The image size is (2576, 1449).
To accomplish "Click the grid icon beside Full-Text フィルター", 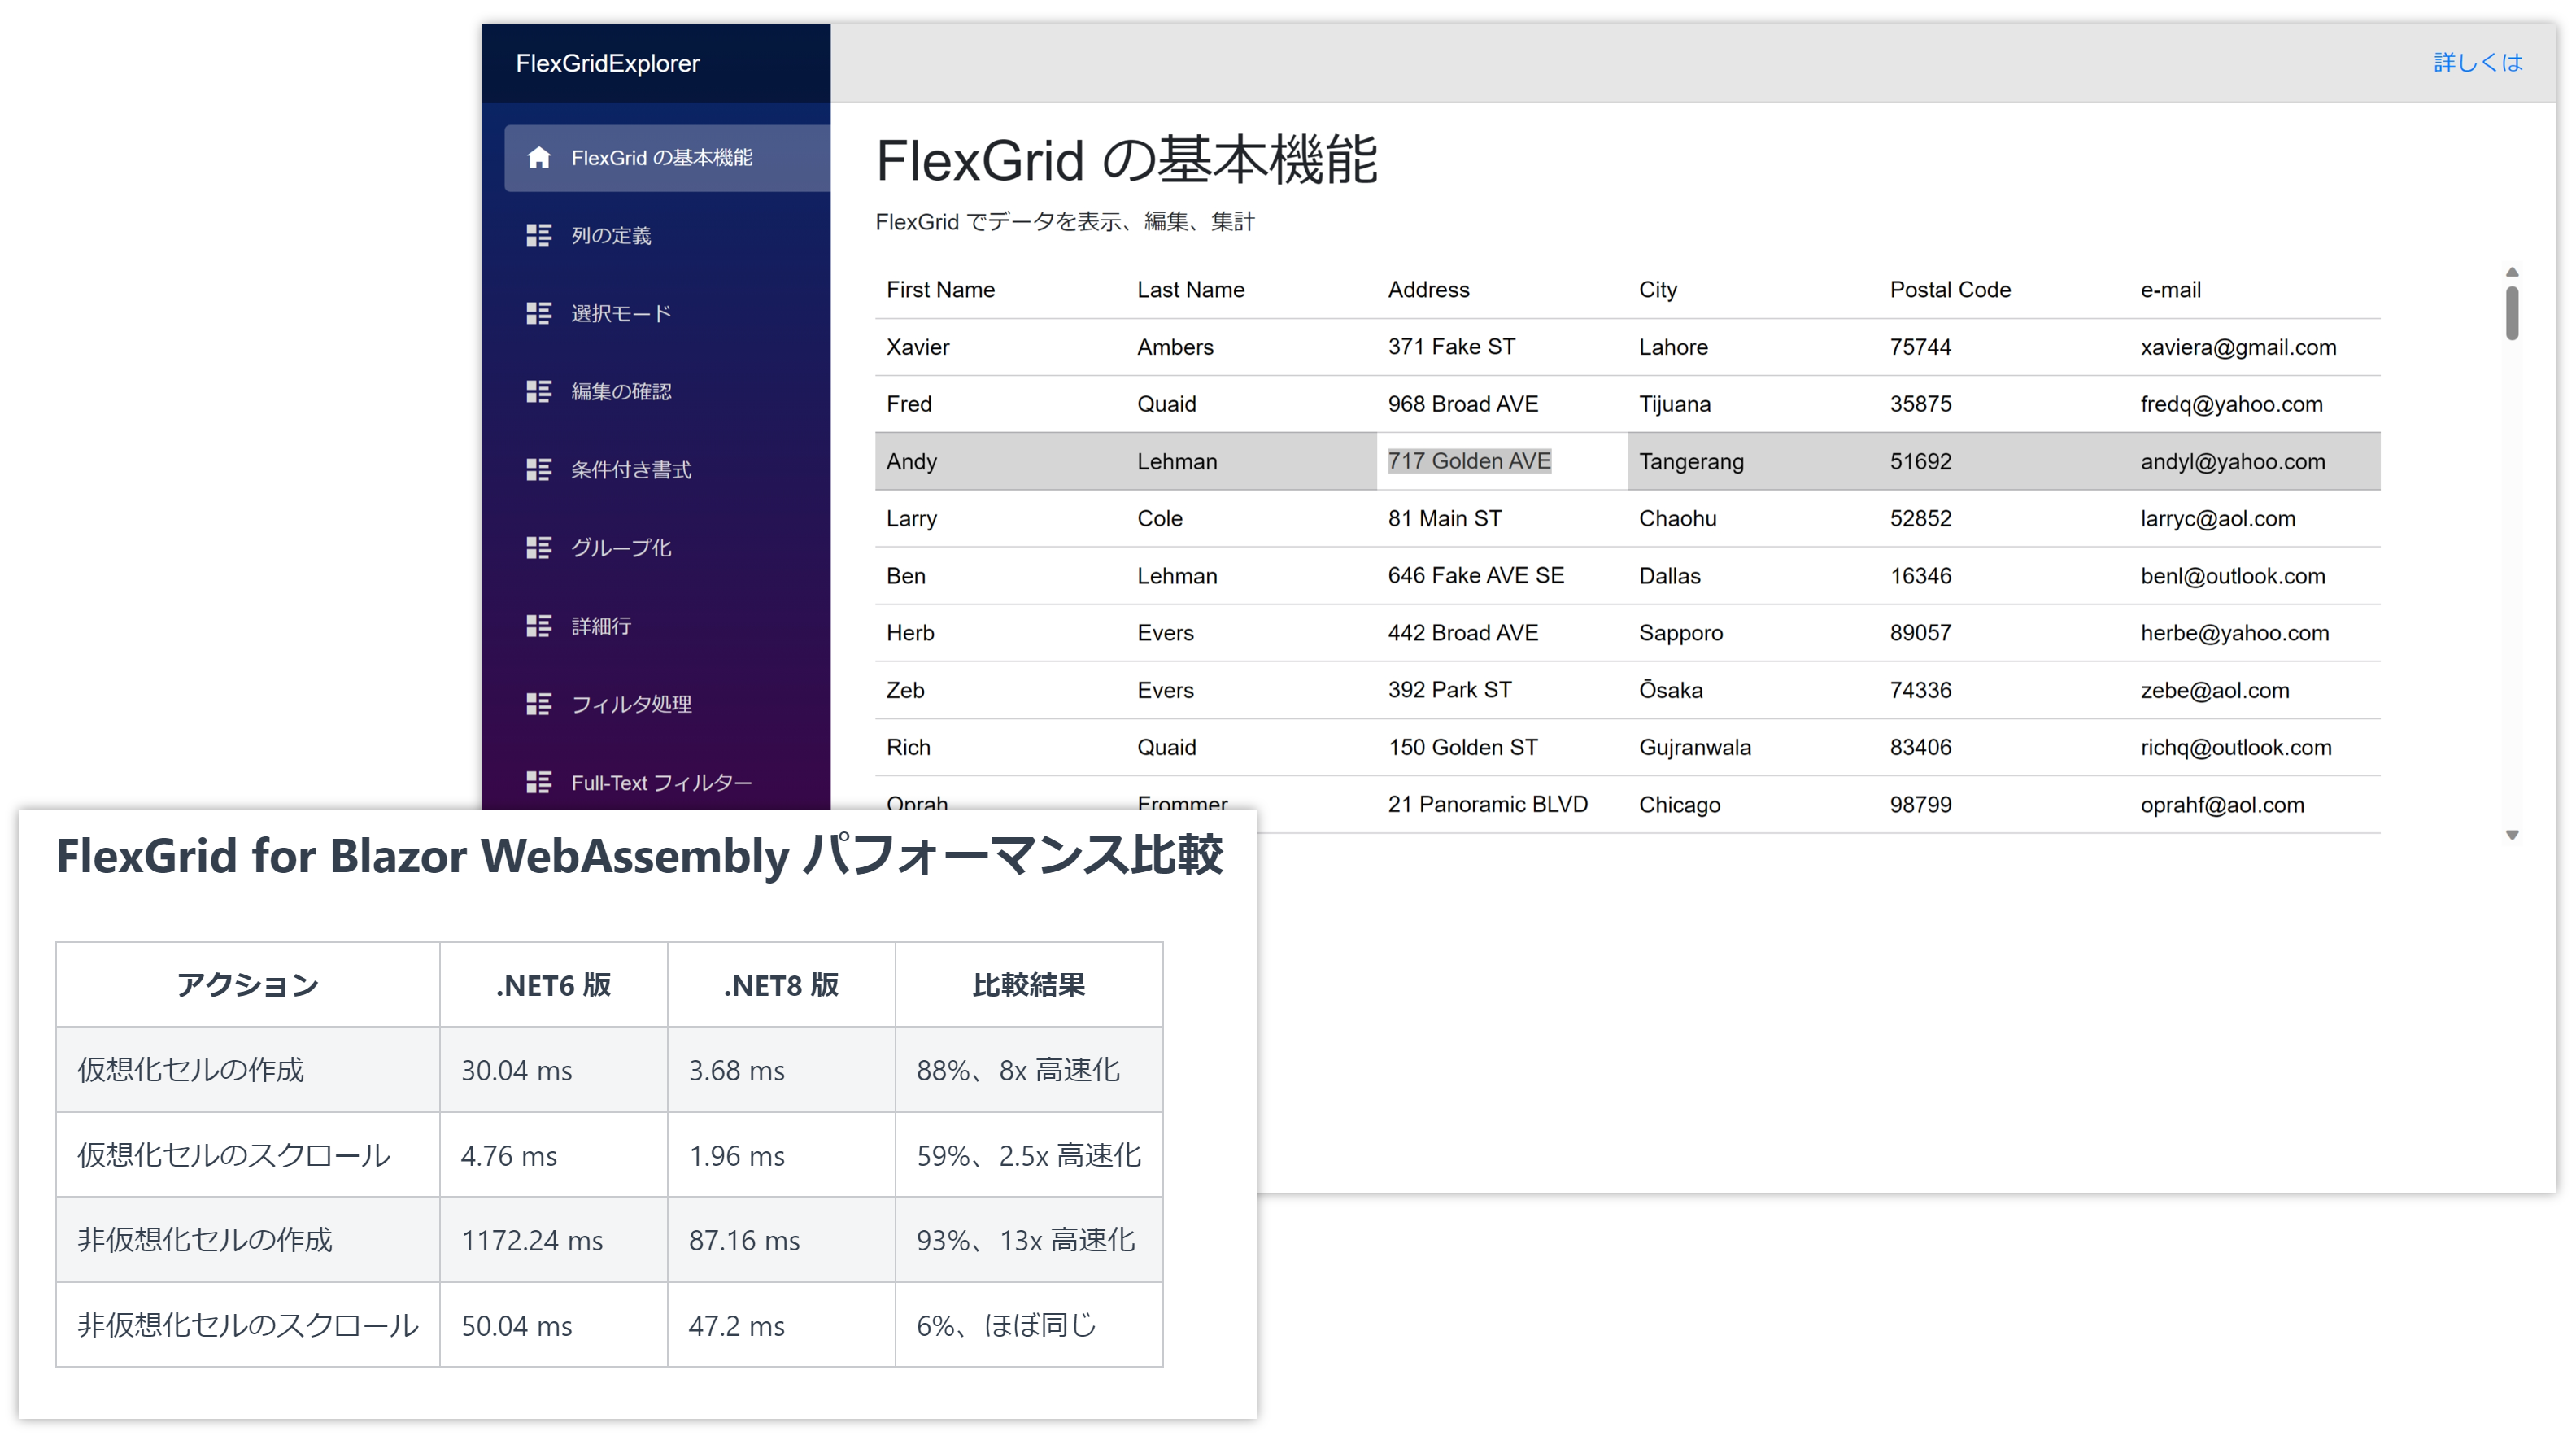I will coord(539,782).
